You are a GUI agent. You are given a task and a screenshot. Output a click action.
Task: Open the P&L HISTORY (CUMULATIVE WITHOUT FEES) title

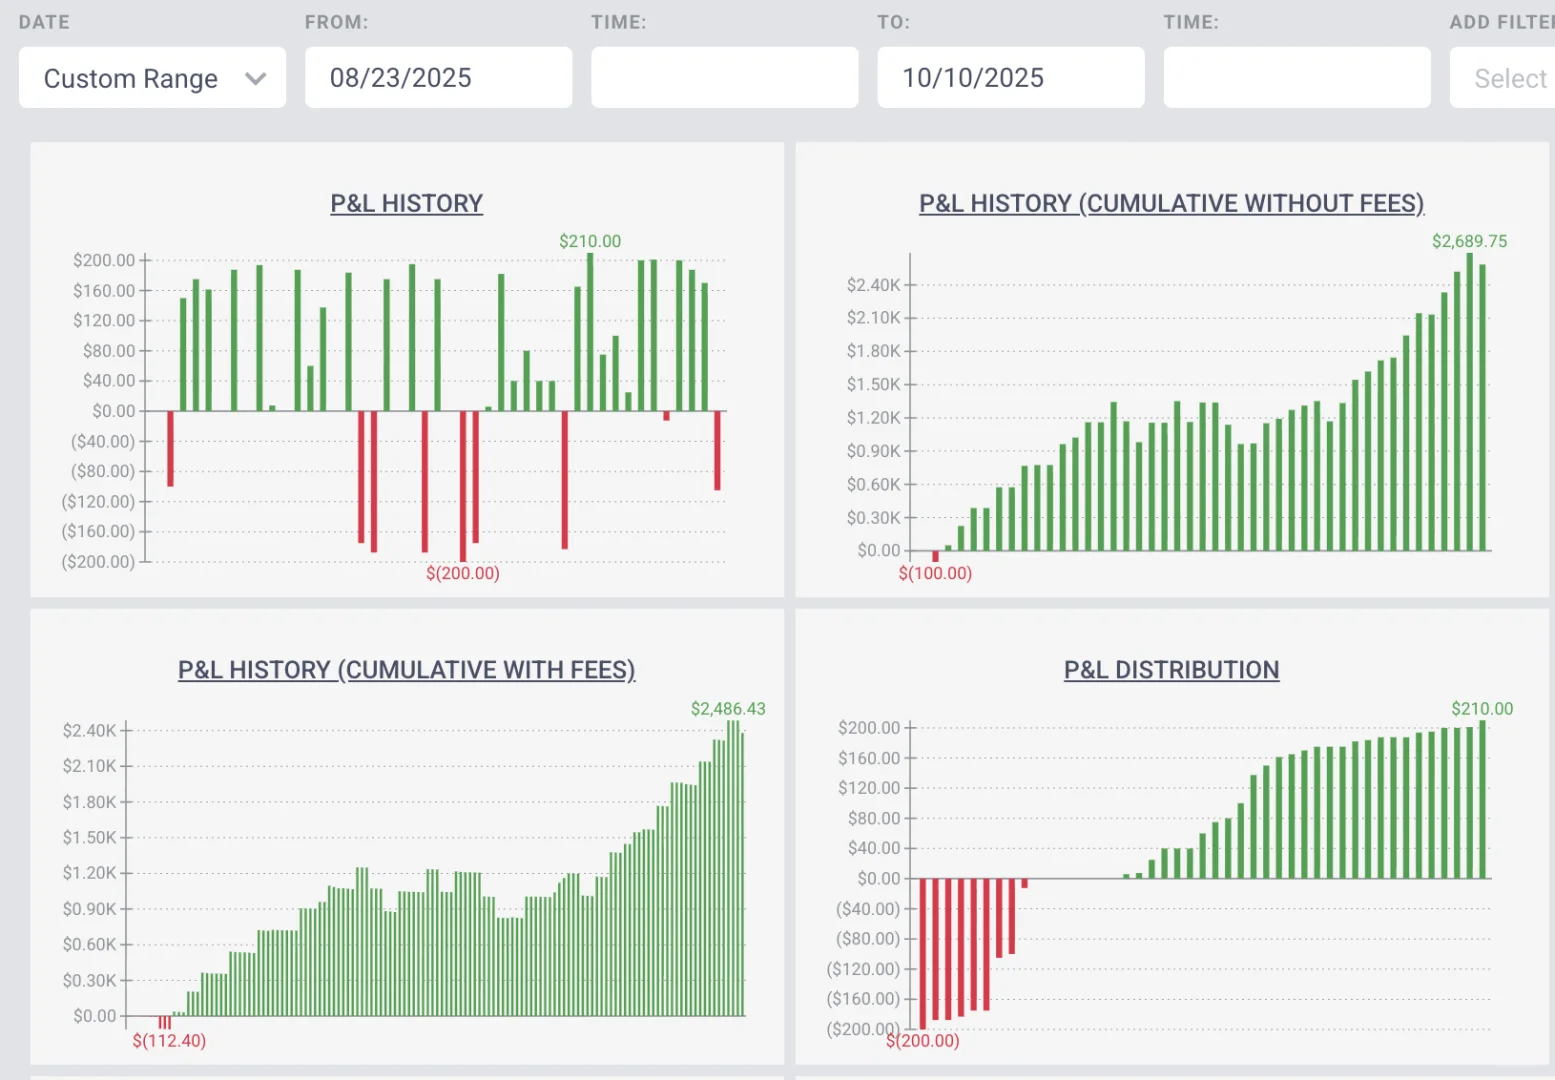coord(1172,203)
